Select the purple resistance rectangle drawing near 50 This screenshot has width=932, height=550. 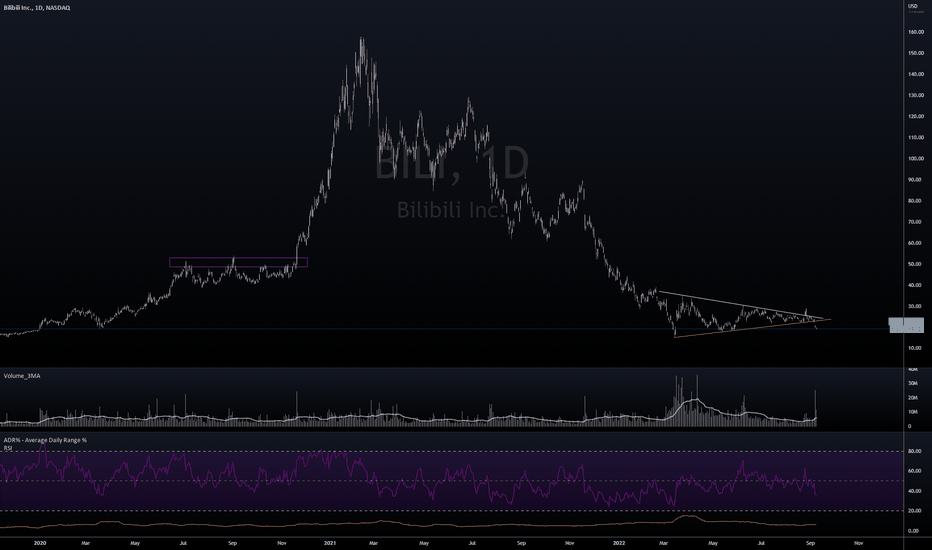point(238,262)
